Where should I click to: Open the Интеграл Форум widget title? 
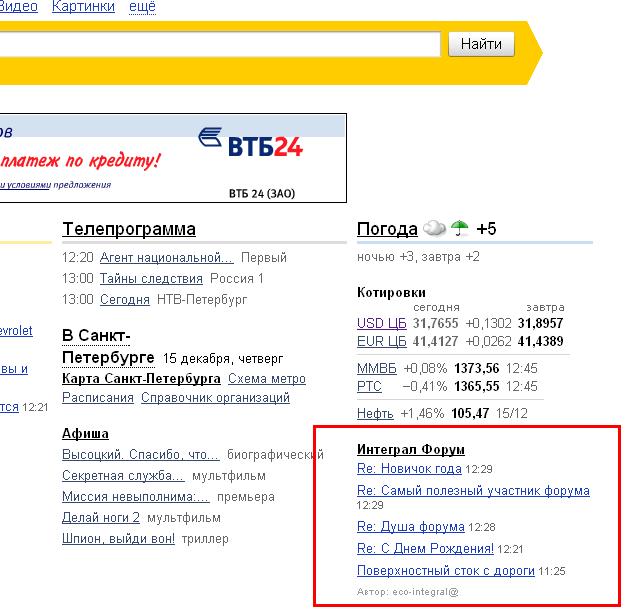pos(411,449)
